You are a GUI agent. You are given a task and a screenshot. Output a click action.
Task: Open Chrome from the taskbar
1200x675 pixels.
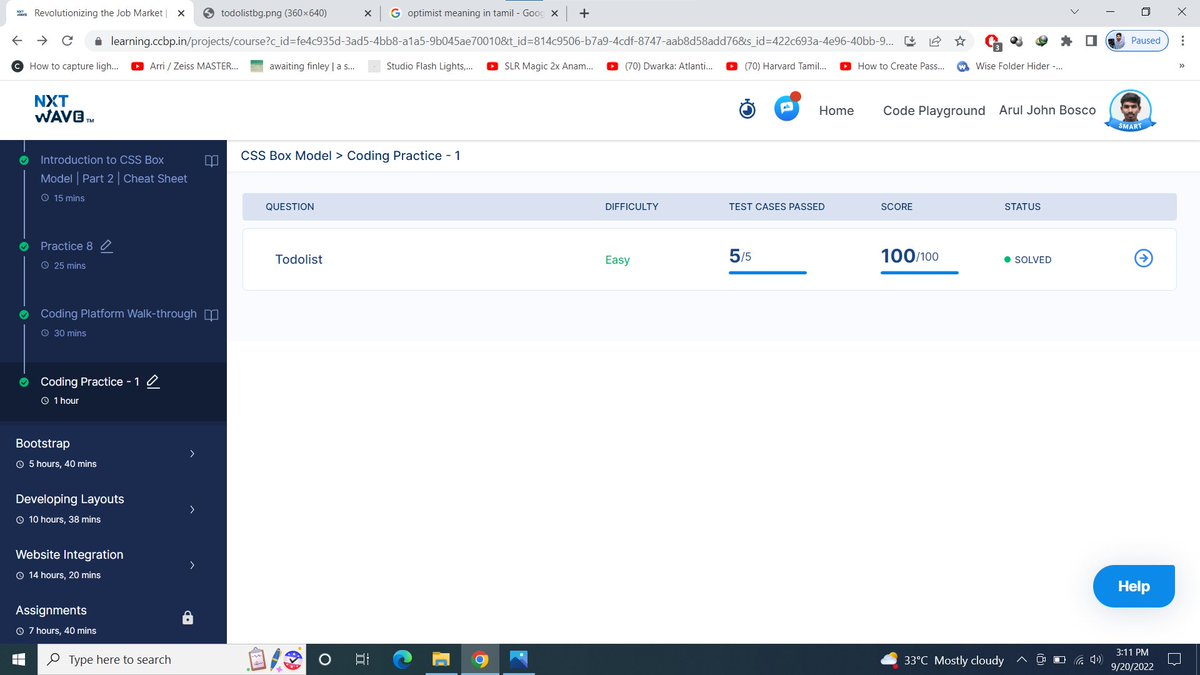pyautogui.click(x=480, y=660)
